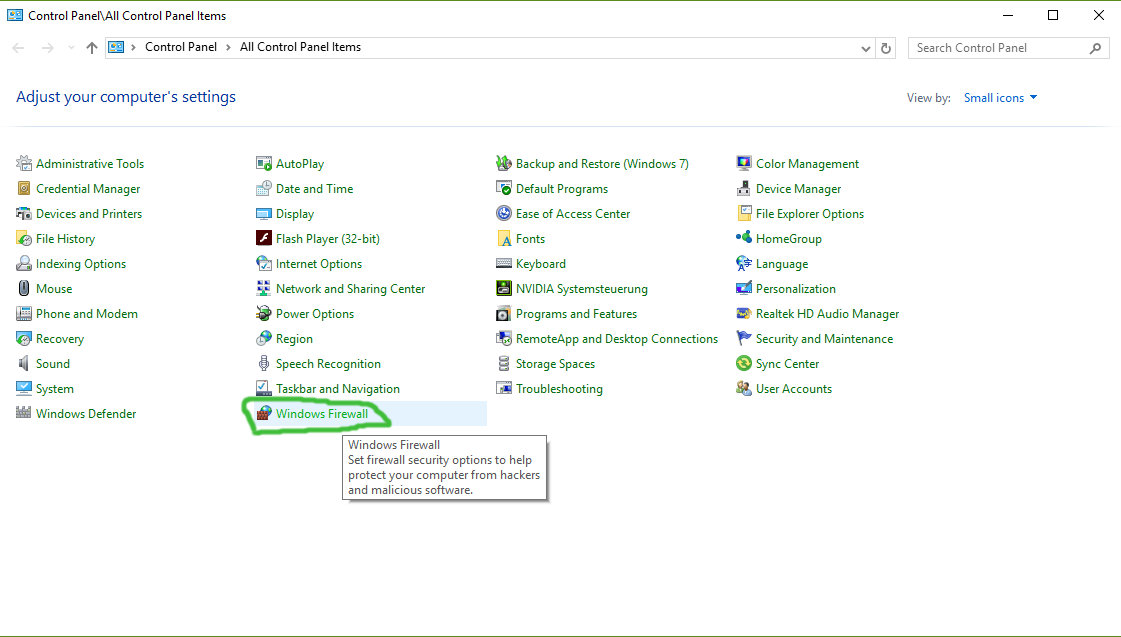Open the Language link
This screenshot has width=1121, height=637.
782,264
